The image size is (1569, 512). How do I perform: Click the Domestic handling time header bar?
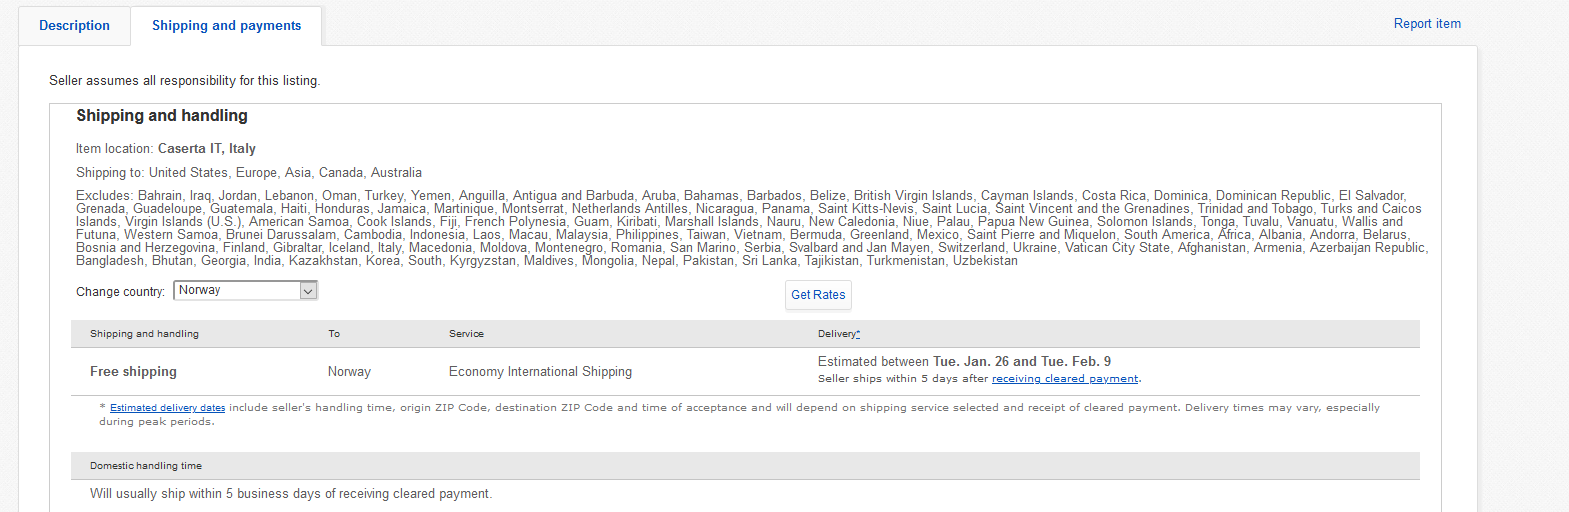pyautogui.click(x=745, y=465)
